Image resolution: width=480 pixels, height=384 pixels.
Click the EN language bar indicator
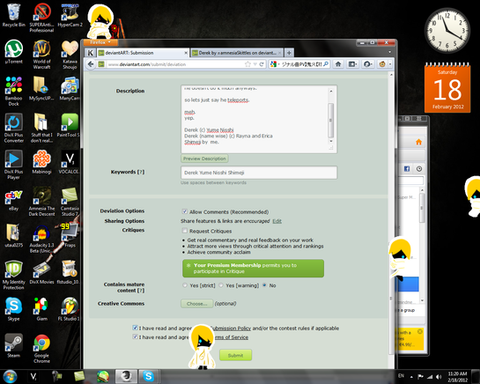coord(401,376)
